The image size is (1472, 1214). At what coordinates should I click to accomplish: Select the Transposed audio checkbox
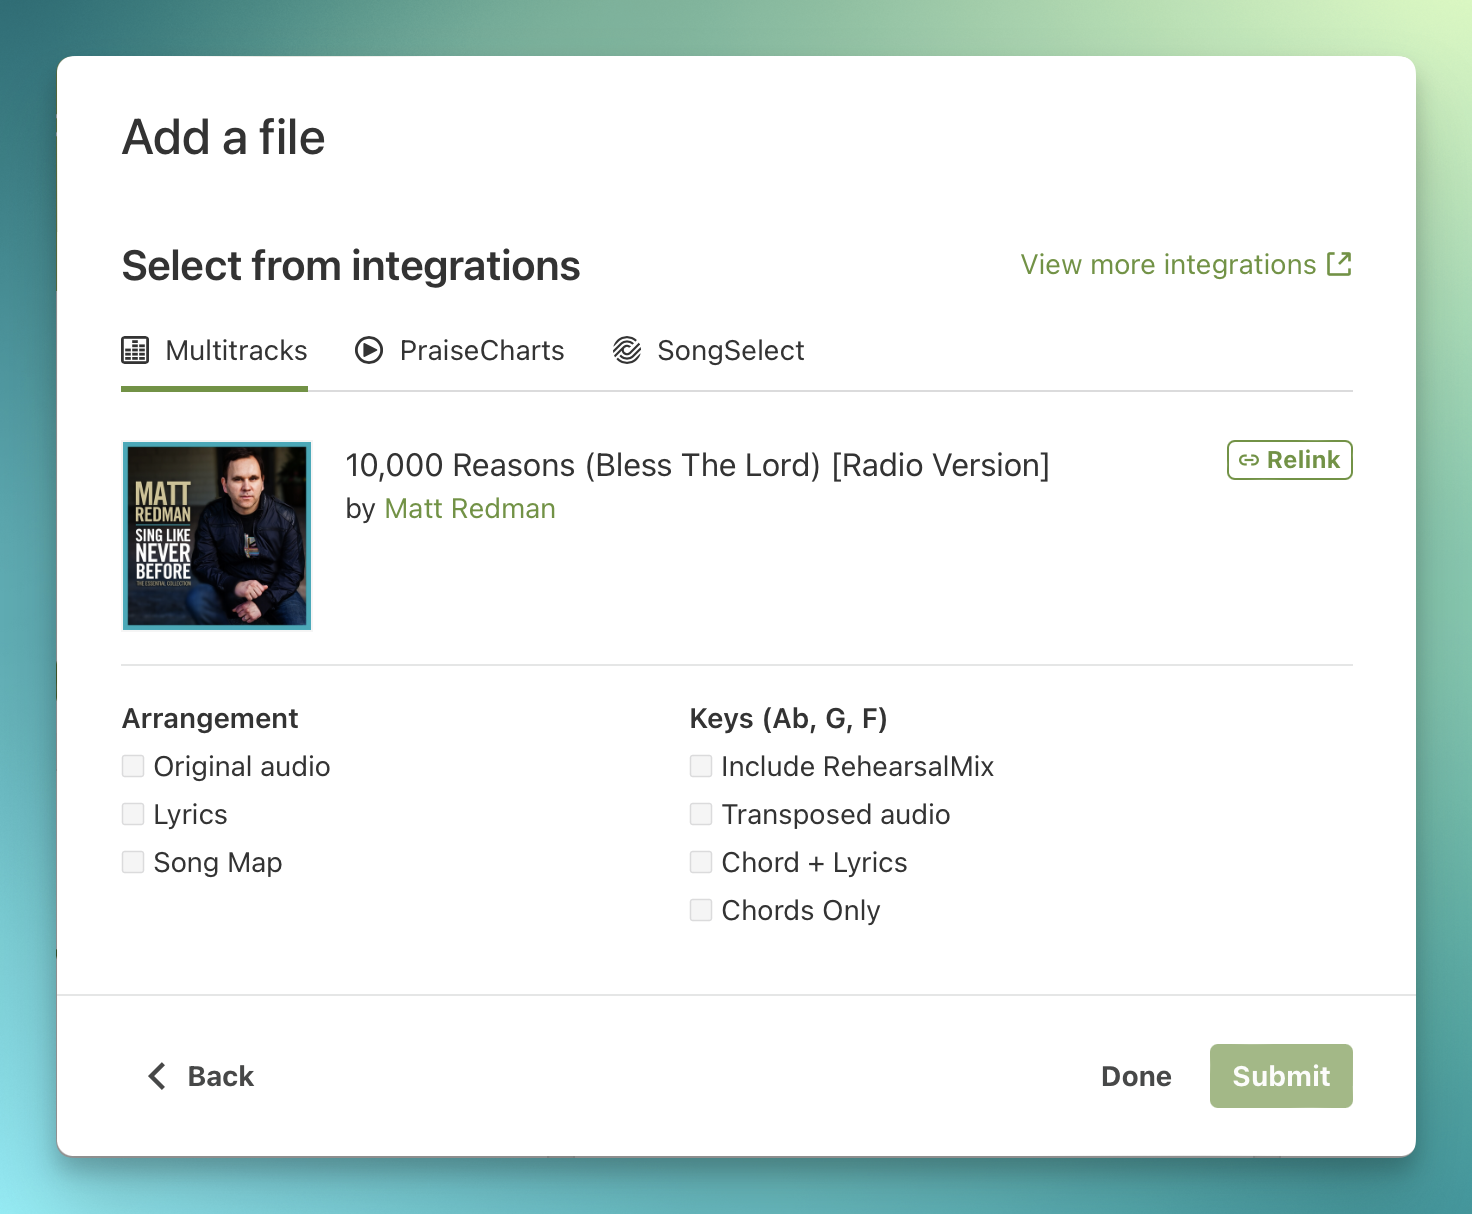[701, 814]
